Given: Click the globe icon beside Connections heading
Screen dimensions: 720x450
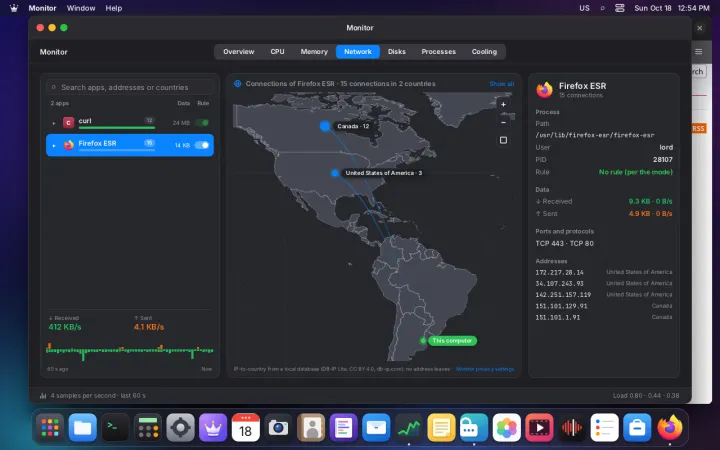Looking at the screenshot, I should [237, 84].
